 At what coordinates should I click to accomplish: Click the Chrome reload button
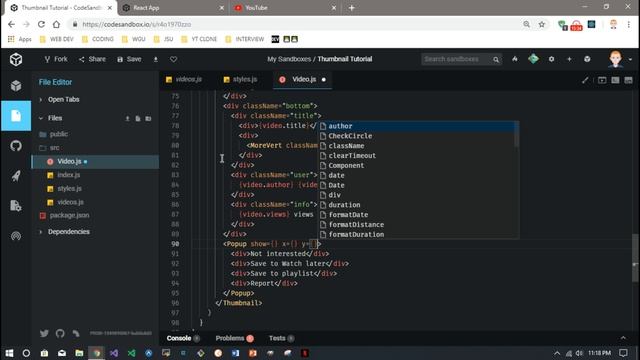click(x=41, y=24)
